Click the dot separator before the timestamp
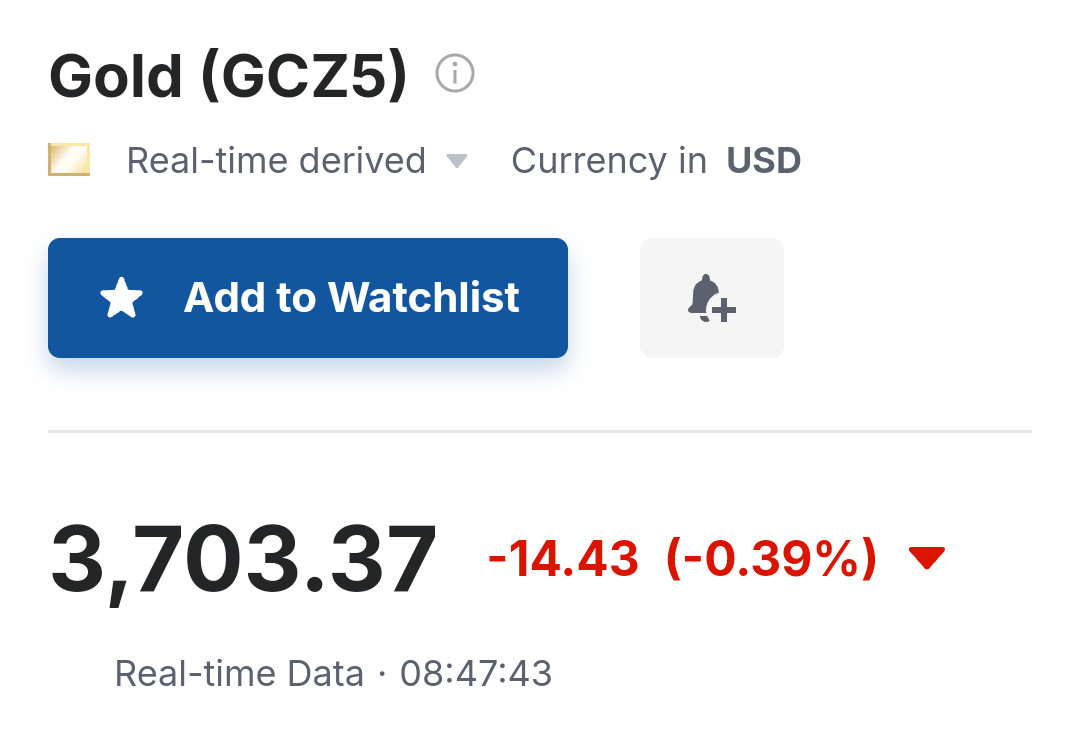Image resolution: width=1080 pixels, height=751 pixels. [x=382, y=674]
